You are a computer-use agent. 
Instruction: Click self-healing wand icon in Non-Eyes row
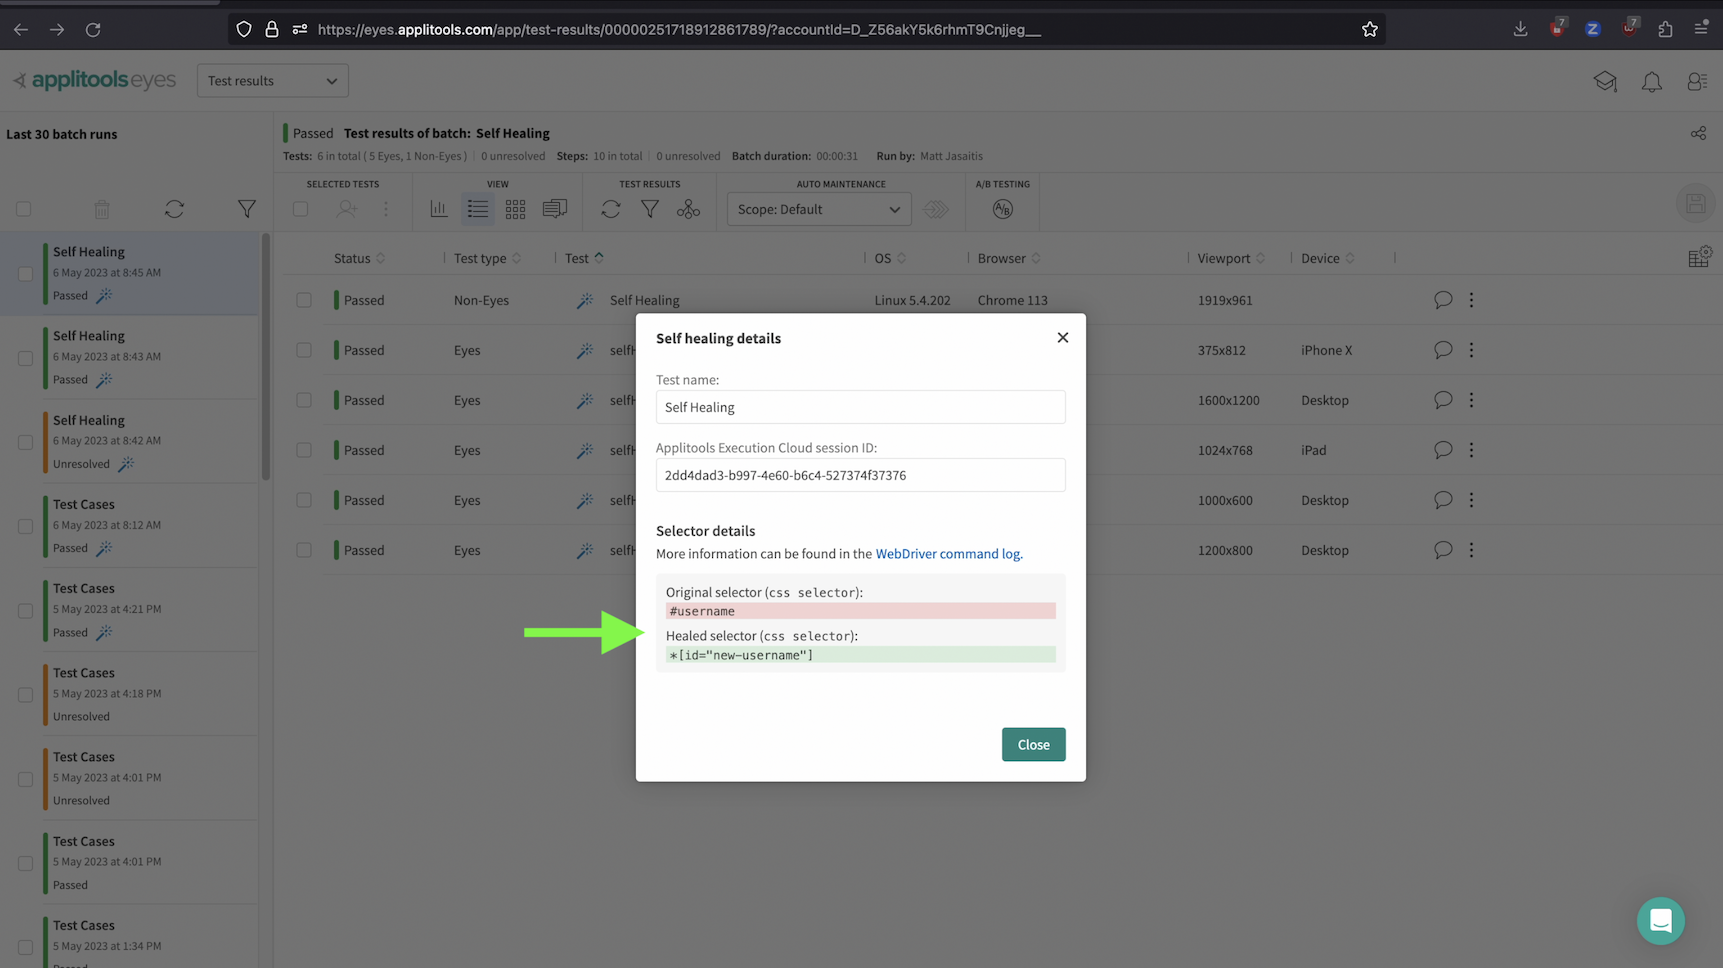(x=585, y=300)
